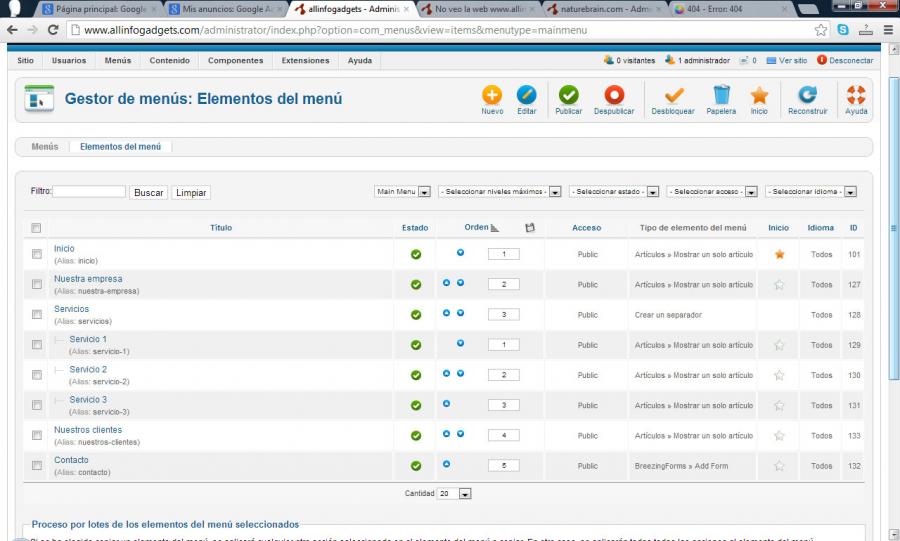Click order number field for Nuestra empresa

(x=503, y=284)
